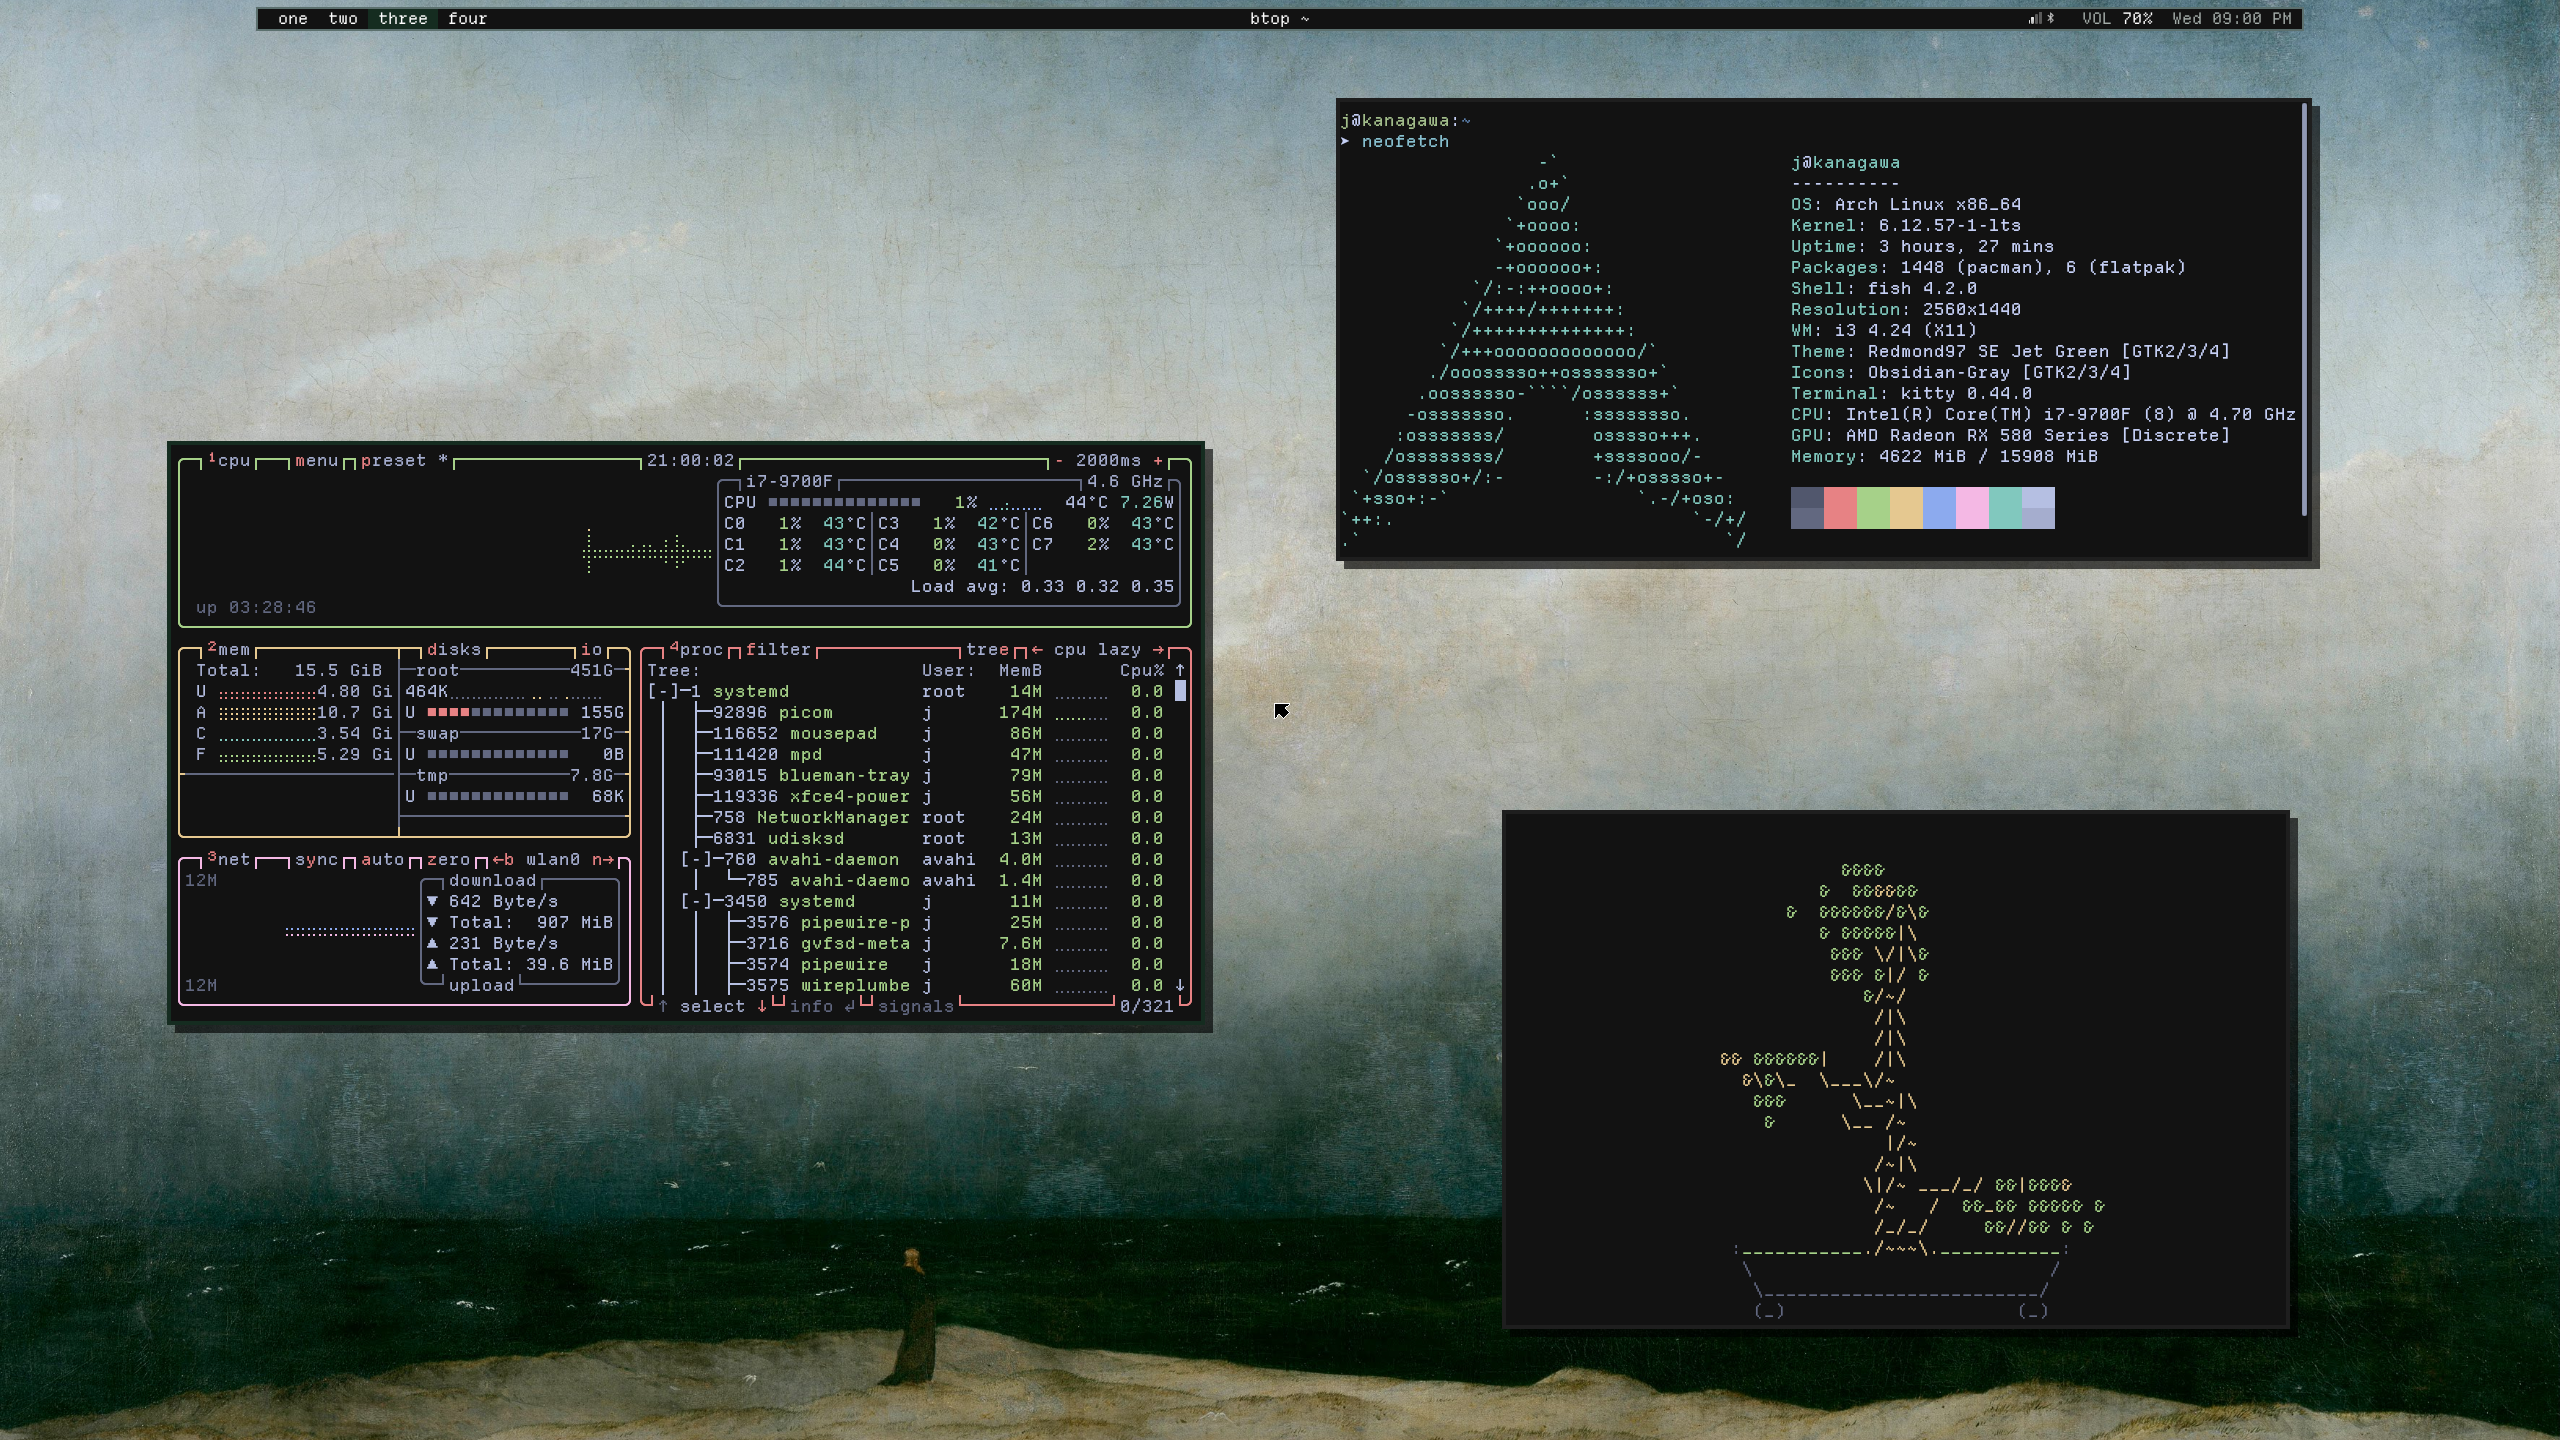The height and width of the screenshot is (1440, 2560).
Task: Click the plus sign after 2000ms in btop
Action: 1158,461
